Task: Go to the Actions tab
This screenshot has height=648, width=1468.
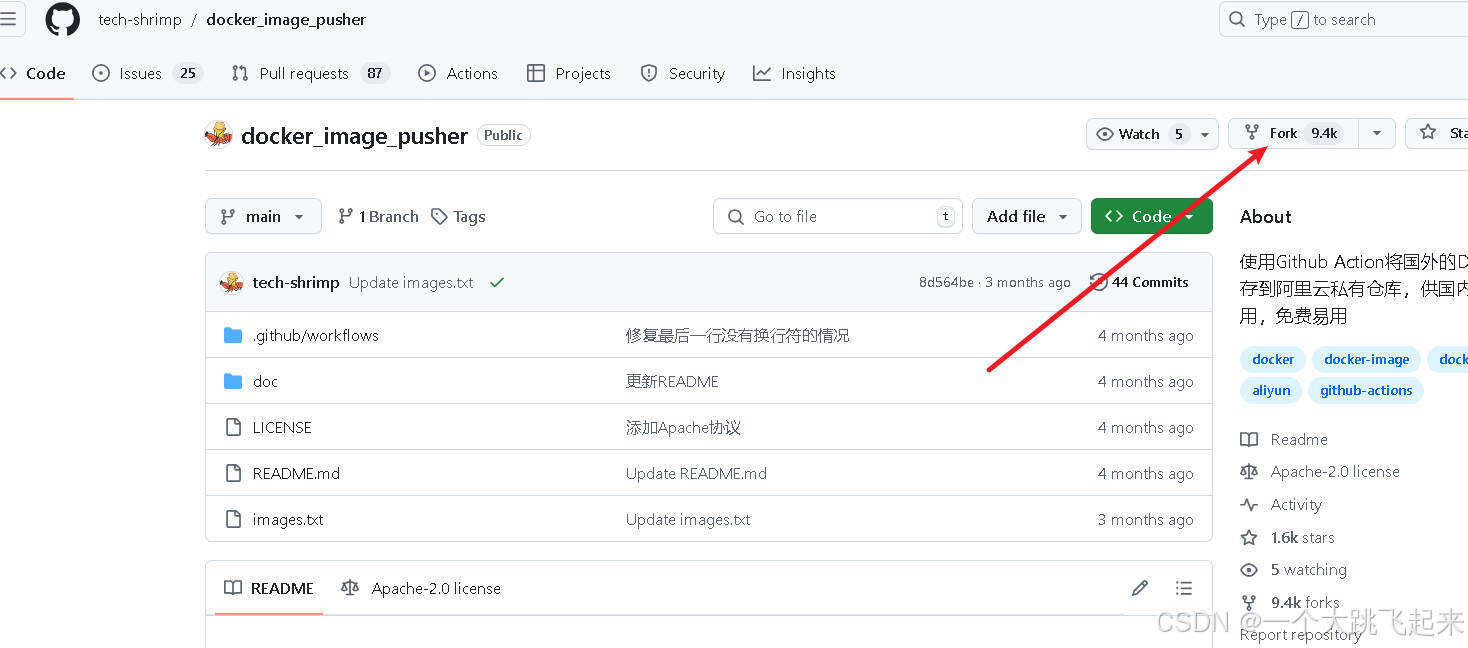Action: click(458, 74)
